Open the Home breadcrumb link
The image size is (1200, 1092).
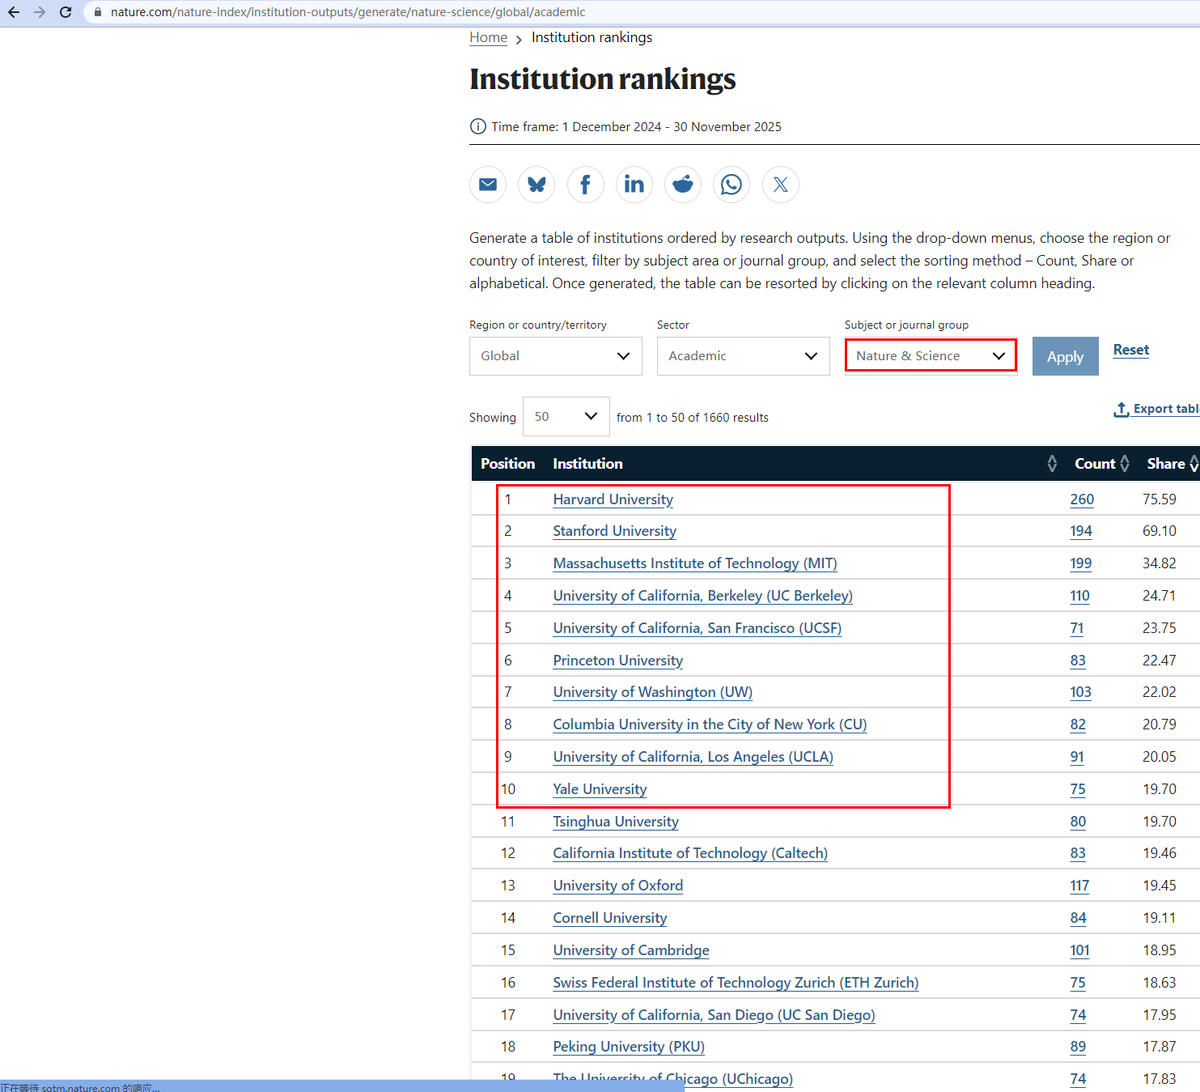tap(489, 37)
